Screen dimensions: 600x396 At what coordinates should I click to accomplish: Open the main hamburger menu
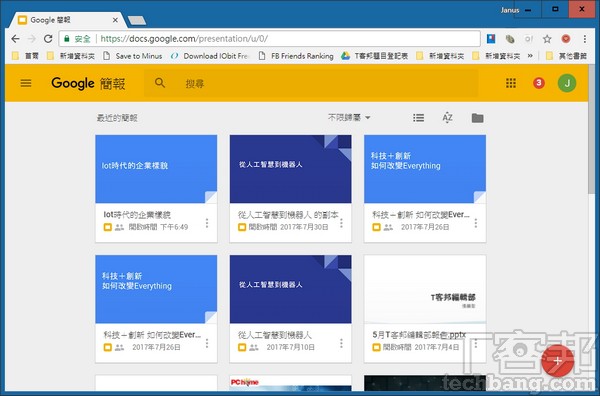pos(26,83)
